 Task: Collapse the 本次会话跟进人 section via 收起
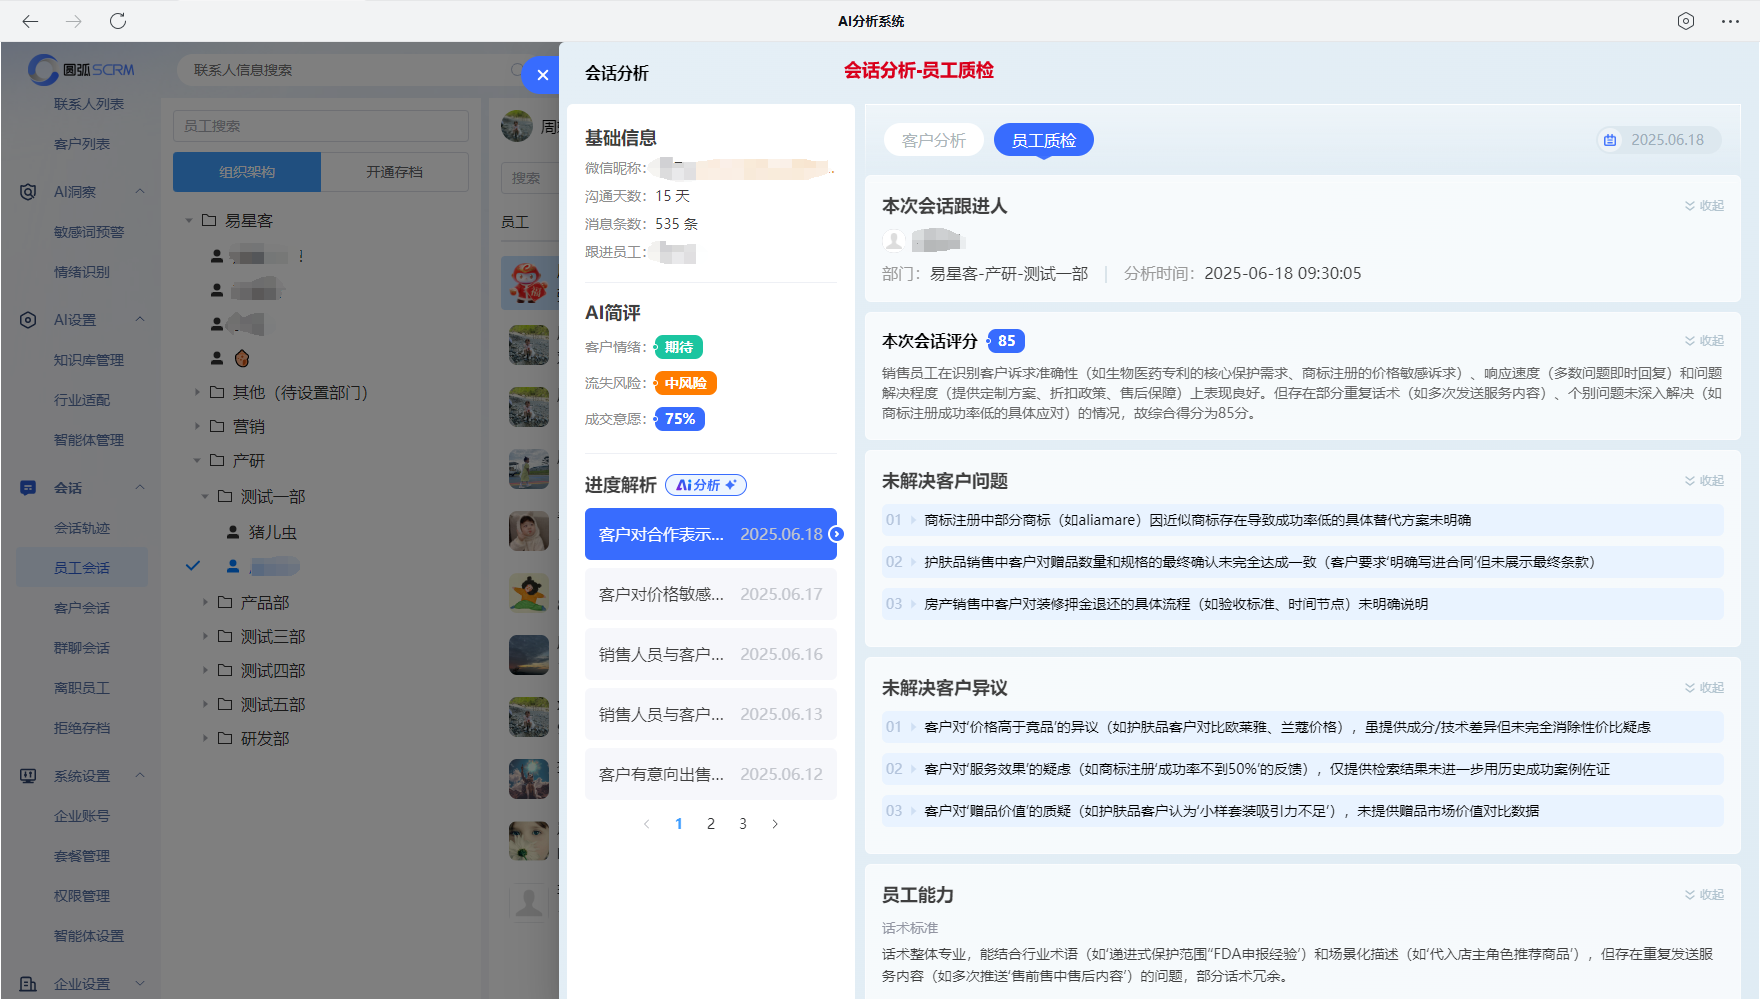point(1704,206)
